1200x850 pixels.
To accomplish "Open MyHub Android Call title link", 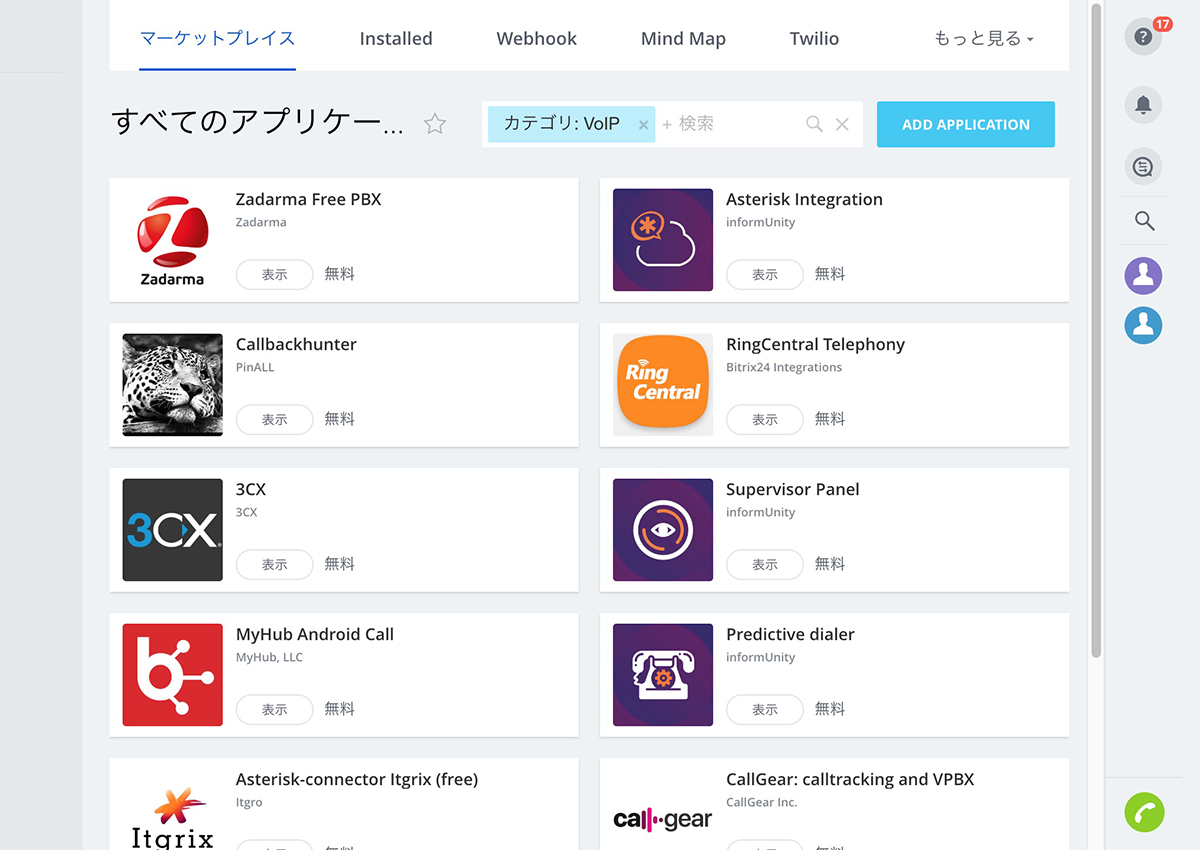I will pos(315,634).
